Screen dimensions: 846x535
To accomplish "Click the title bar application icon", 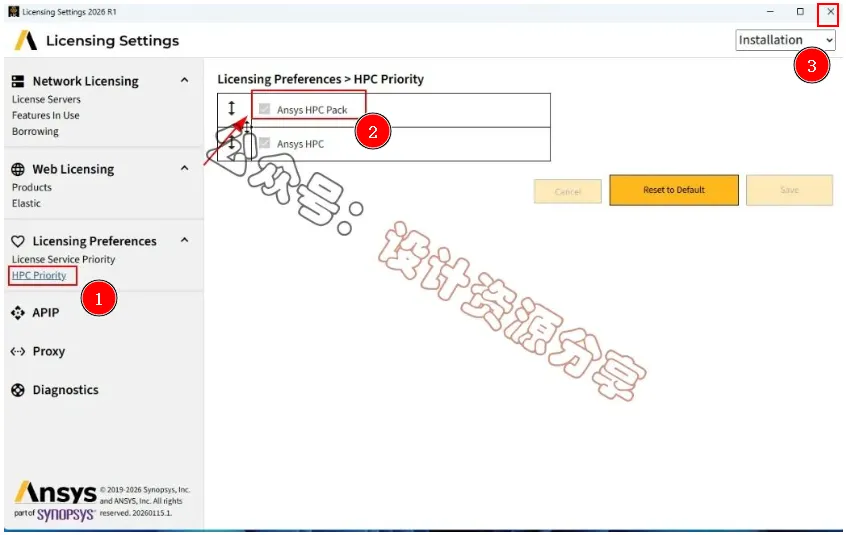I will pyautogui.click(x=13, y=11).
